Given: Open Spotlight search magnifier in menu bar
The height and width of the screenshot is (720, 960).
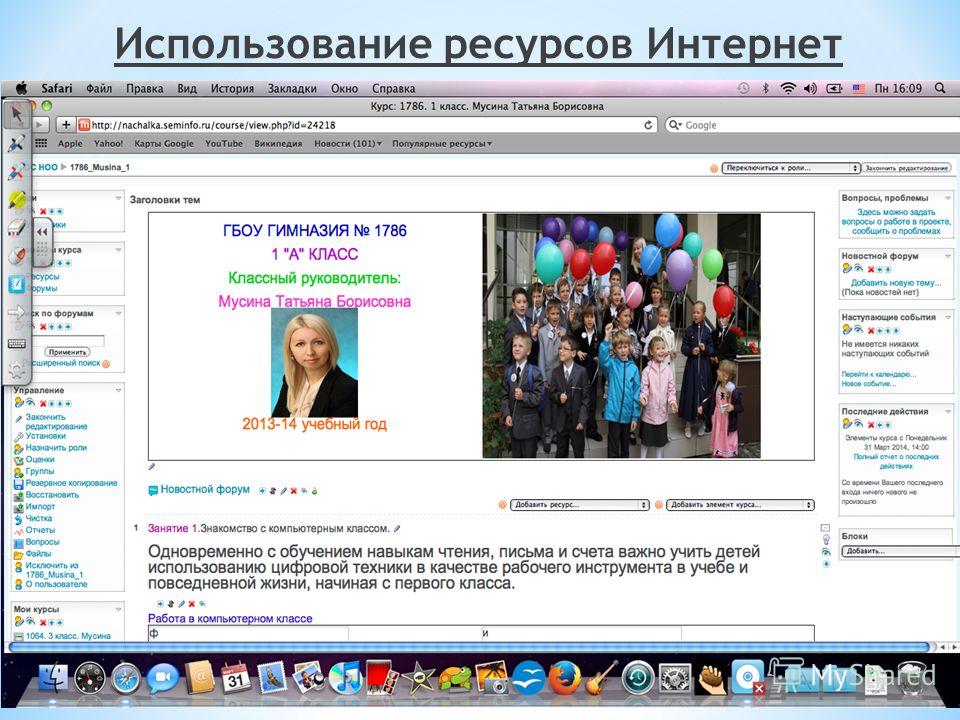Looking at the screenshot, I should click(940, 88).
